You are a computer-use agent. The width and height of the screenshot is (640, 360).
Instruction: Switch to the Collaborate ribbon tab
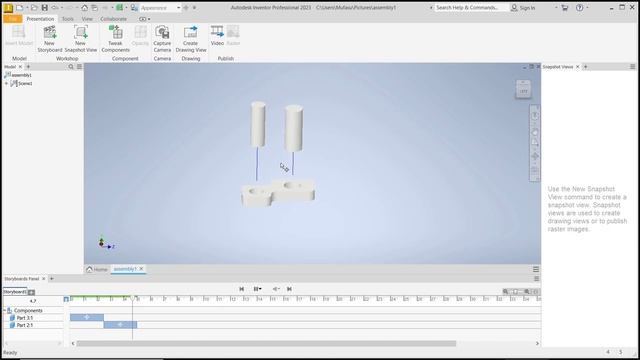pyautogui.click(x=113, y=19)
